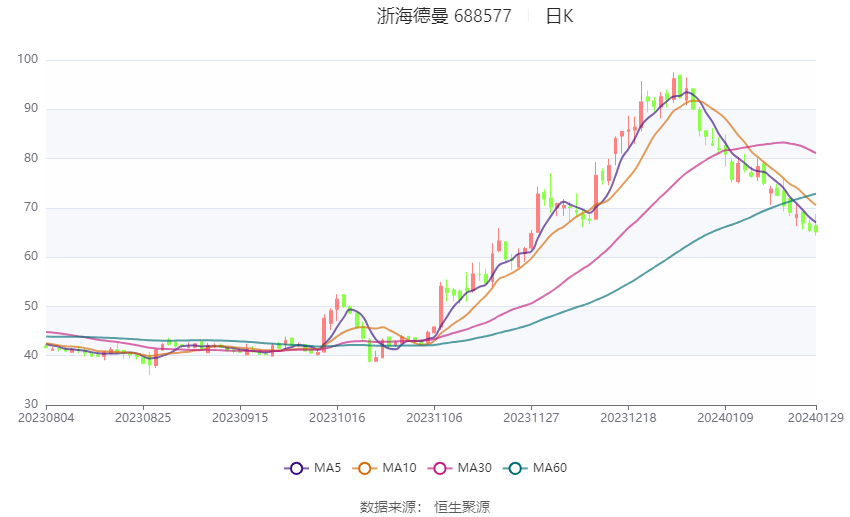Click the 20230915 x-axis date label

tap(240, 418)
